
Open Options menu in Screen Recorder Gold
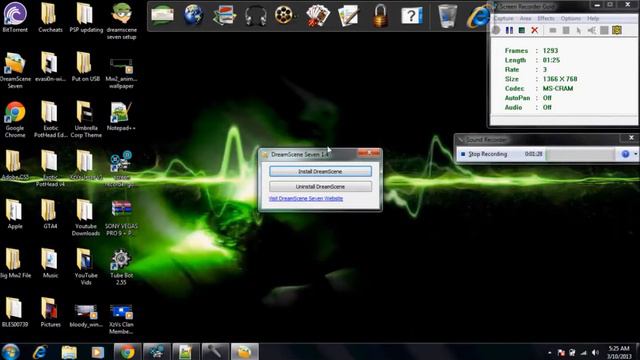pos(571,18)
